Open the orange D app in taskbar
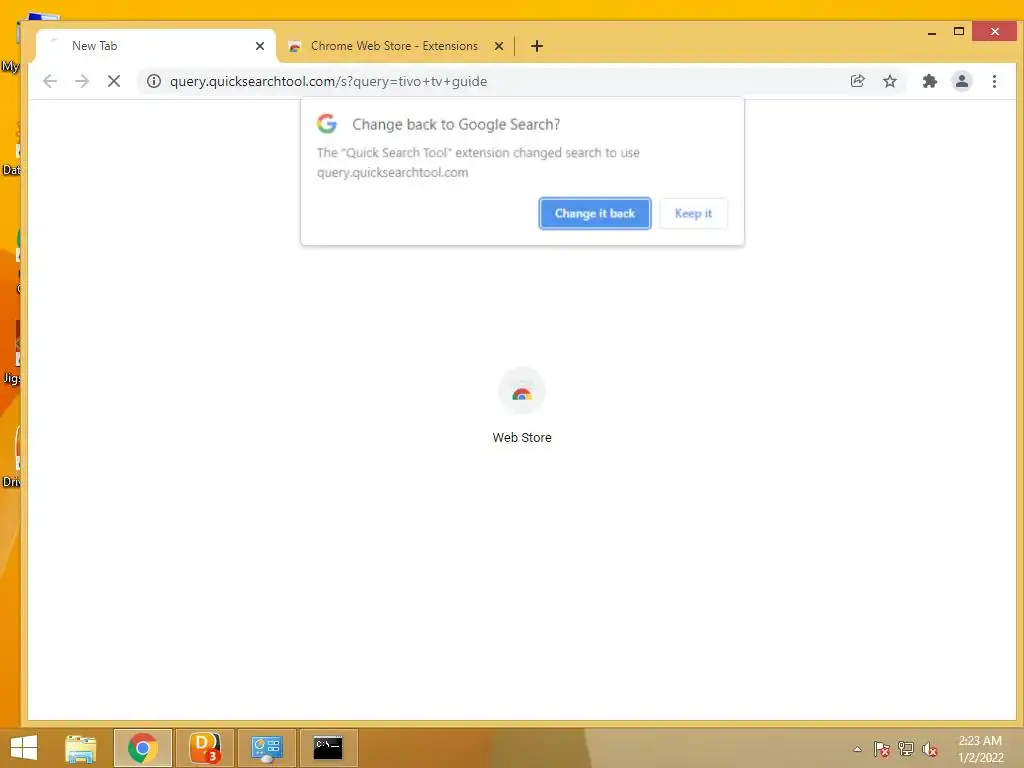This screenshot has height=768, width=1024. click(204, 748)
